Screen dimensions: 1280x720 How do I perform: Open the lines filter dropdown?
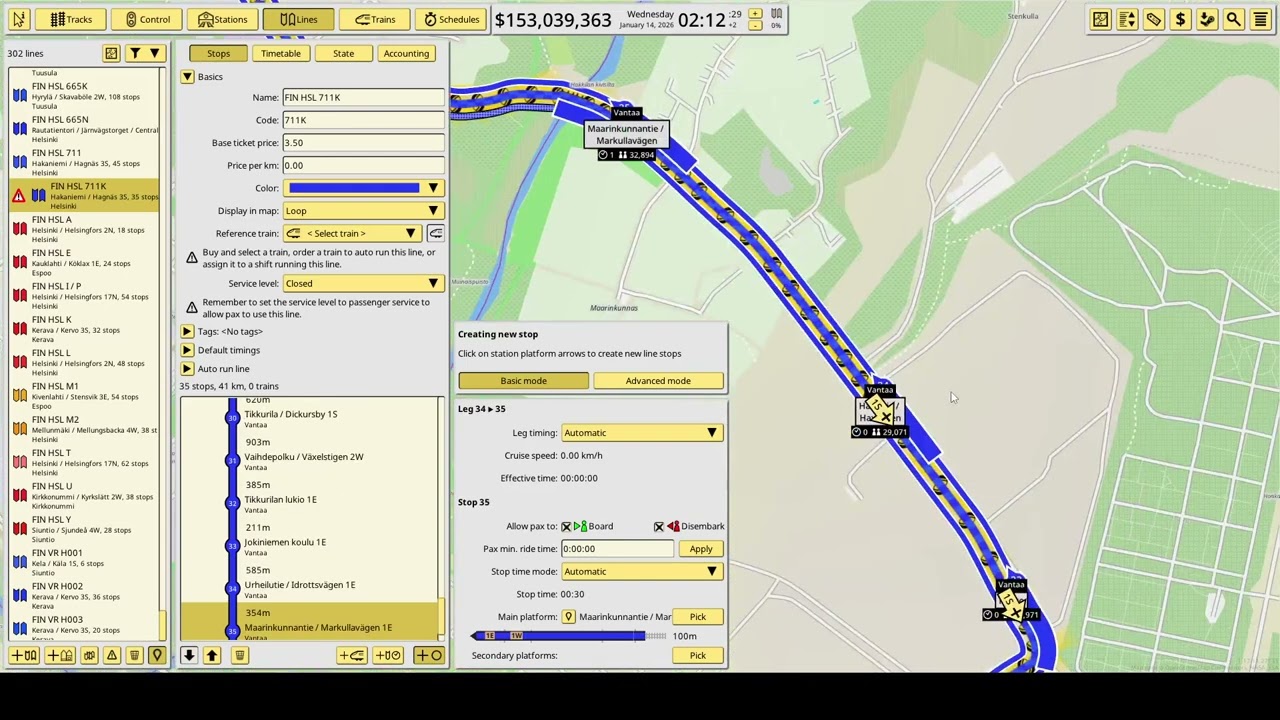(143, 53)
